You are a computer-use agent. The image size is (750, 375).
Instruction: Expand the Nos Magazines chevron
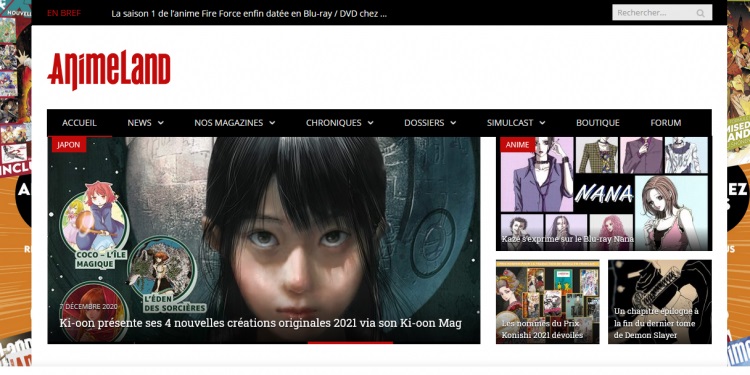coord(272,123)
